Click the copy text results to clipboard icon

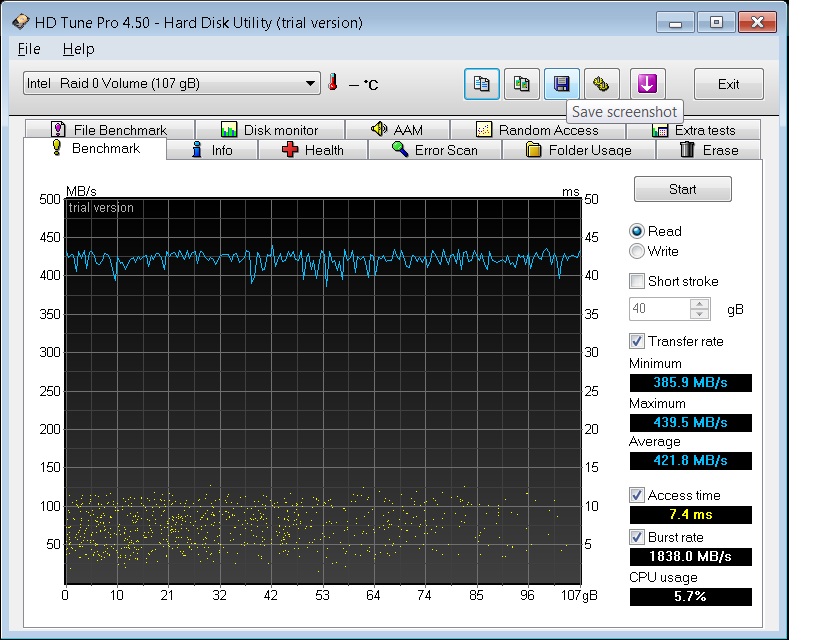(x=482, y=84)
